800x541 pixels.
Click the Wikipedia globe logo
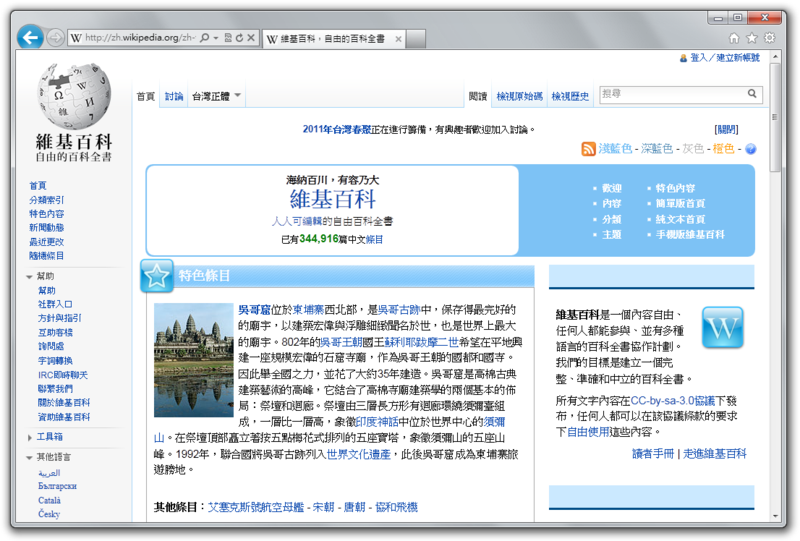[74, 96]
